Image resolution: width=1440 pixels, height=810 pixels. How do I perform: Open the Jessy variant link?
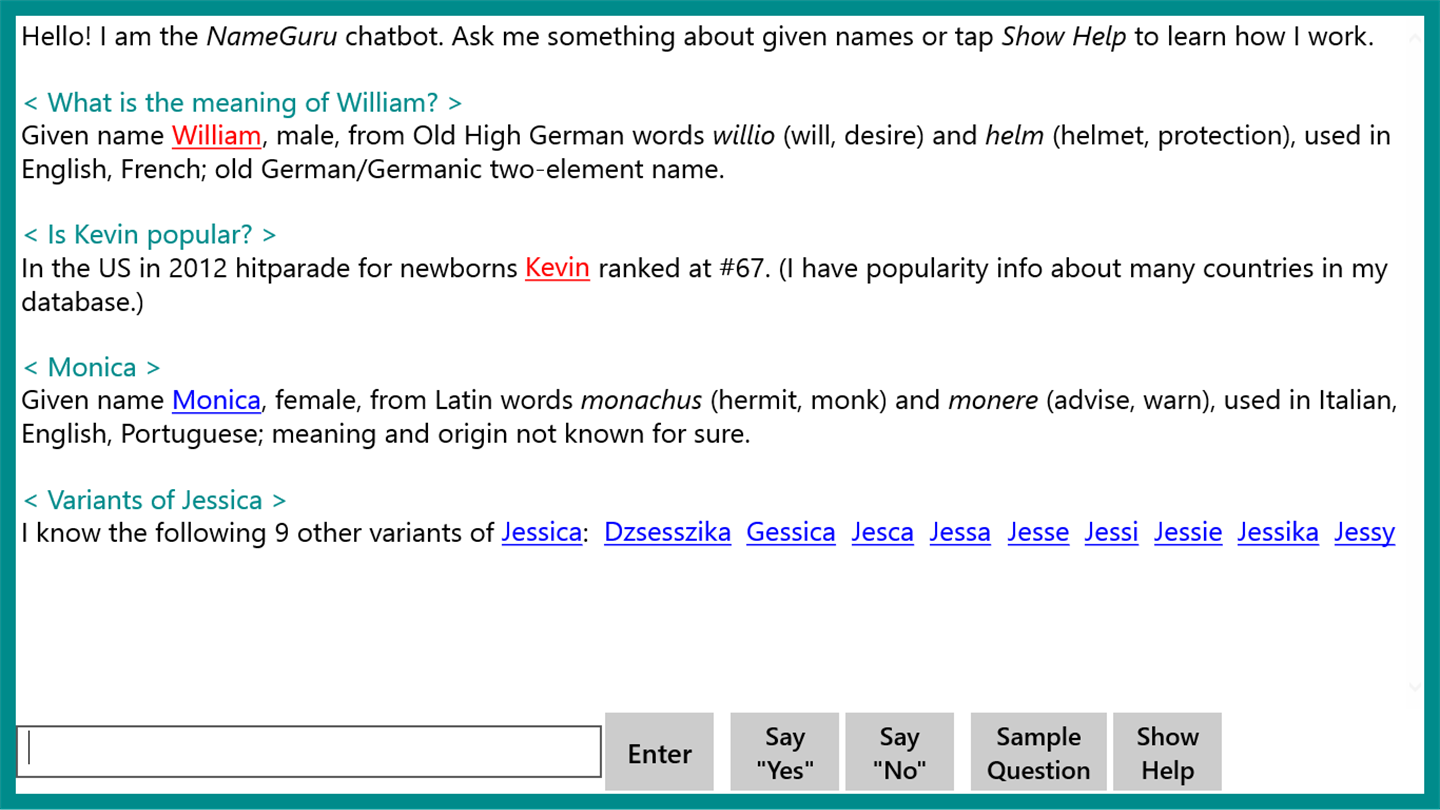pyautogui.click(x=1364, y=533)
